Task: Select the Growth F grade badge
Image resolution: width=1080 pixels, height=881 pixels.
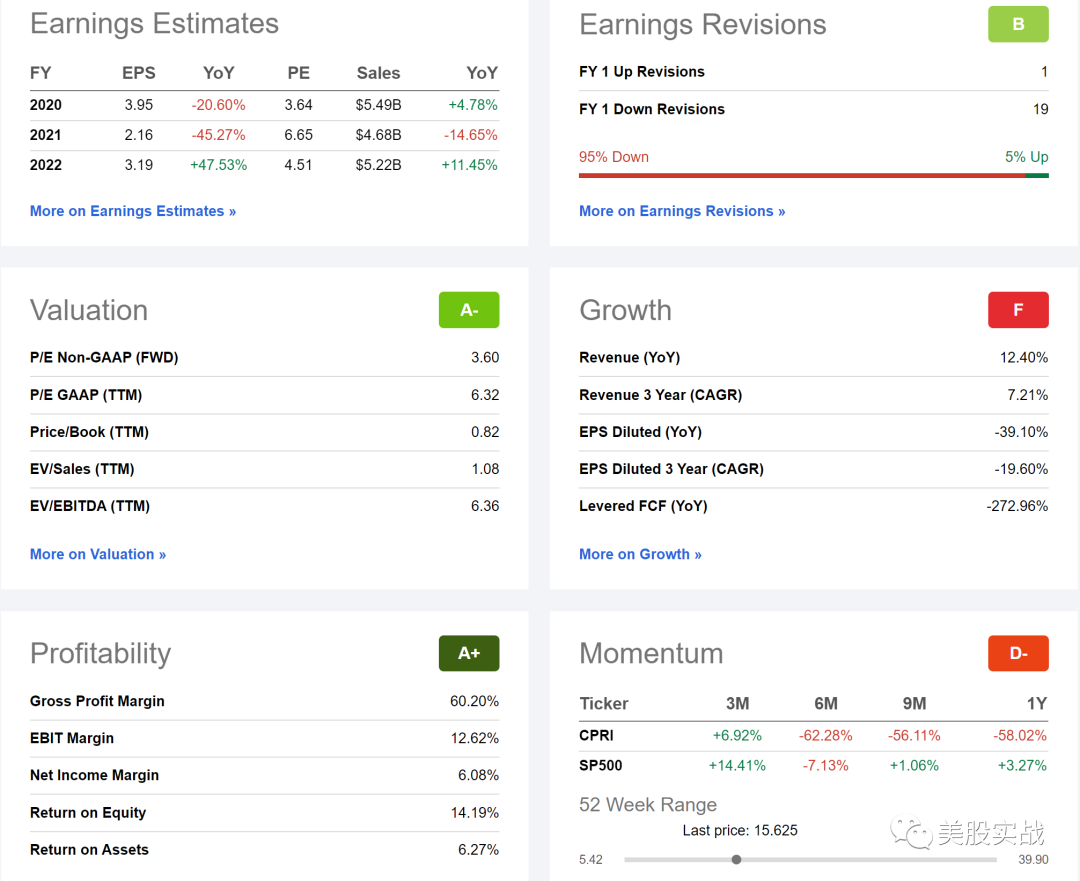Action: pos(1018,310)
